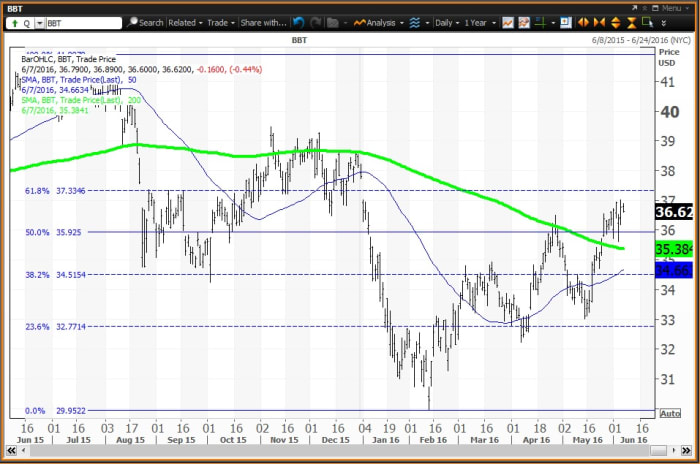
Task: Toggle the Auto scale button
Action: point(668,413)
